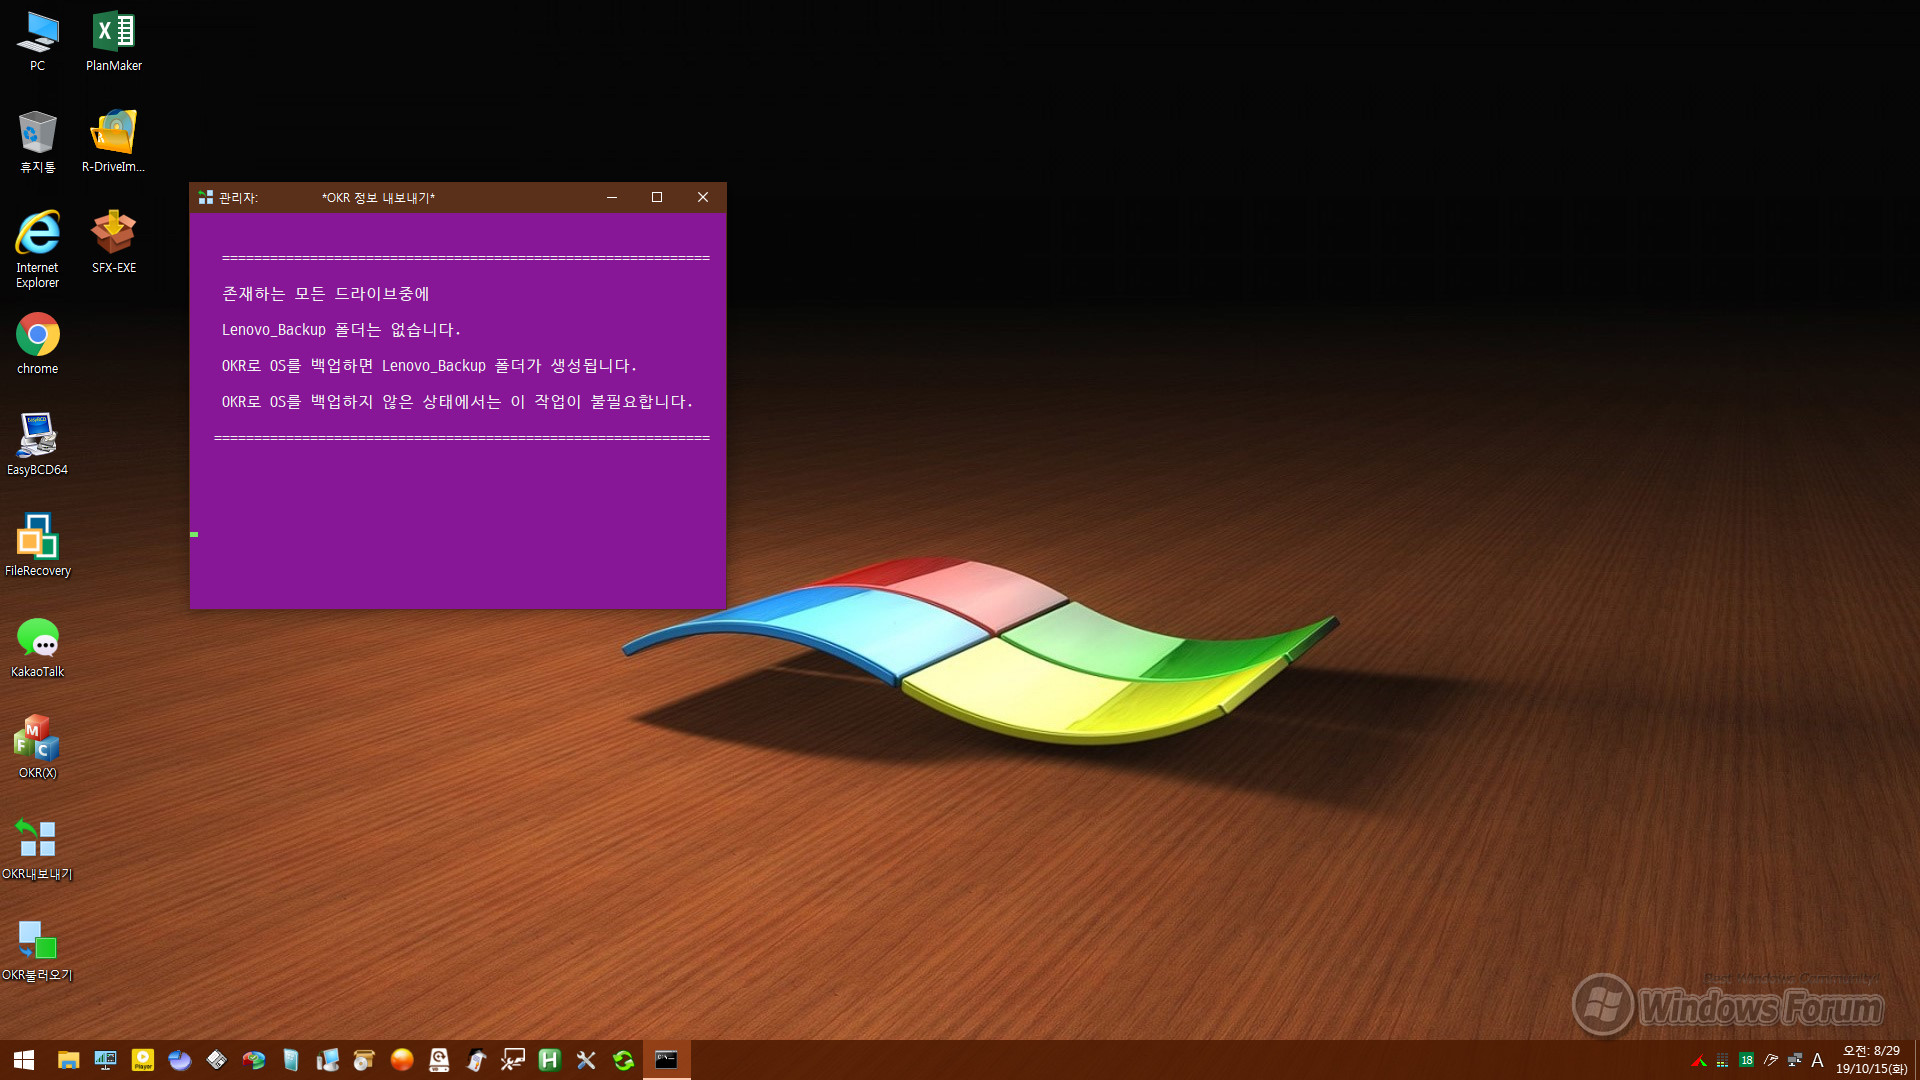Click the Show Desktop sliver at taskbar end
1920x1080 pixels.
pyautogui.click(x=1916, y=1060)
